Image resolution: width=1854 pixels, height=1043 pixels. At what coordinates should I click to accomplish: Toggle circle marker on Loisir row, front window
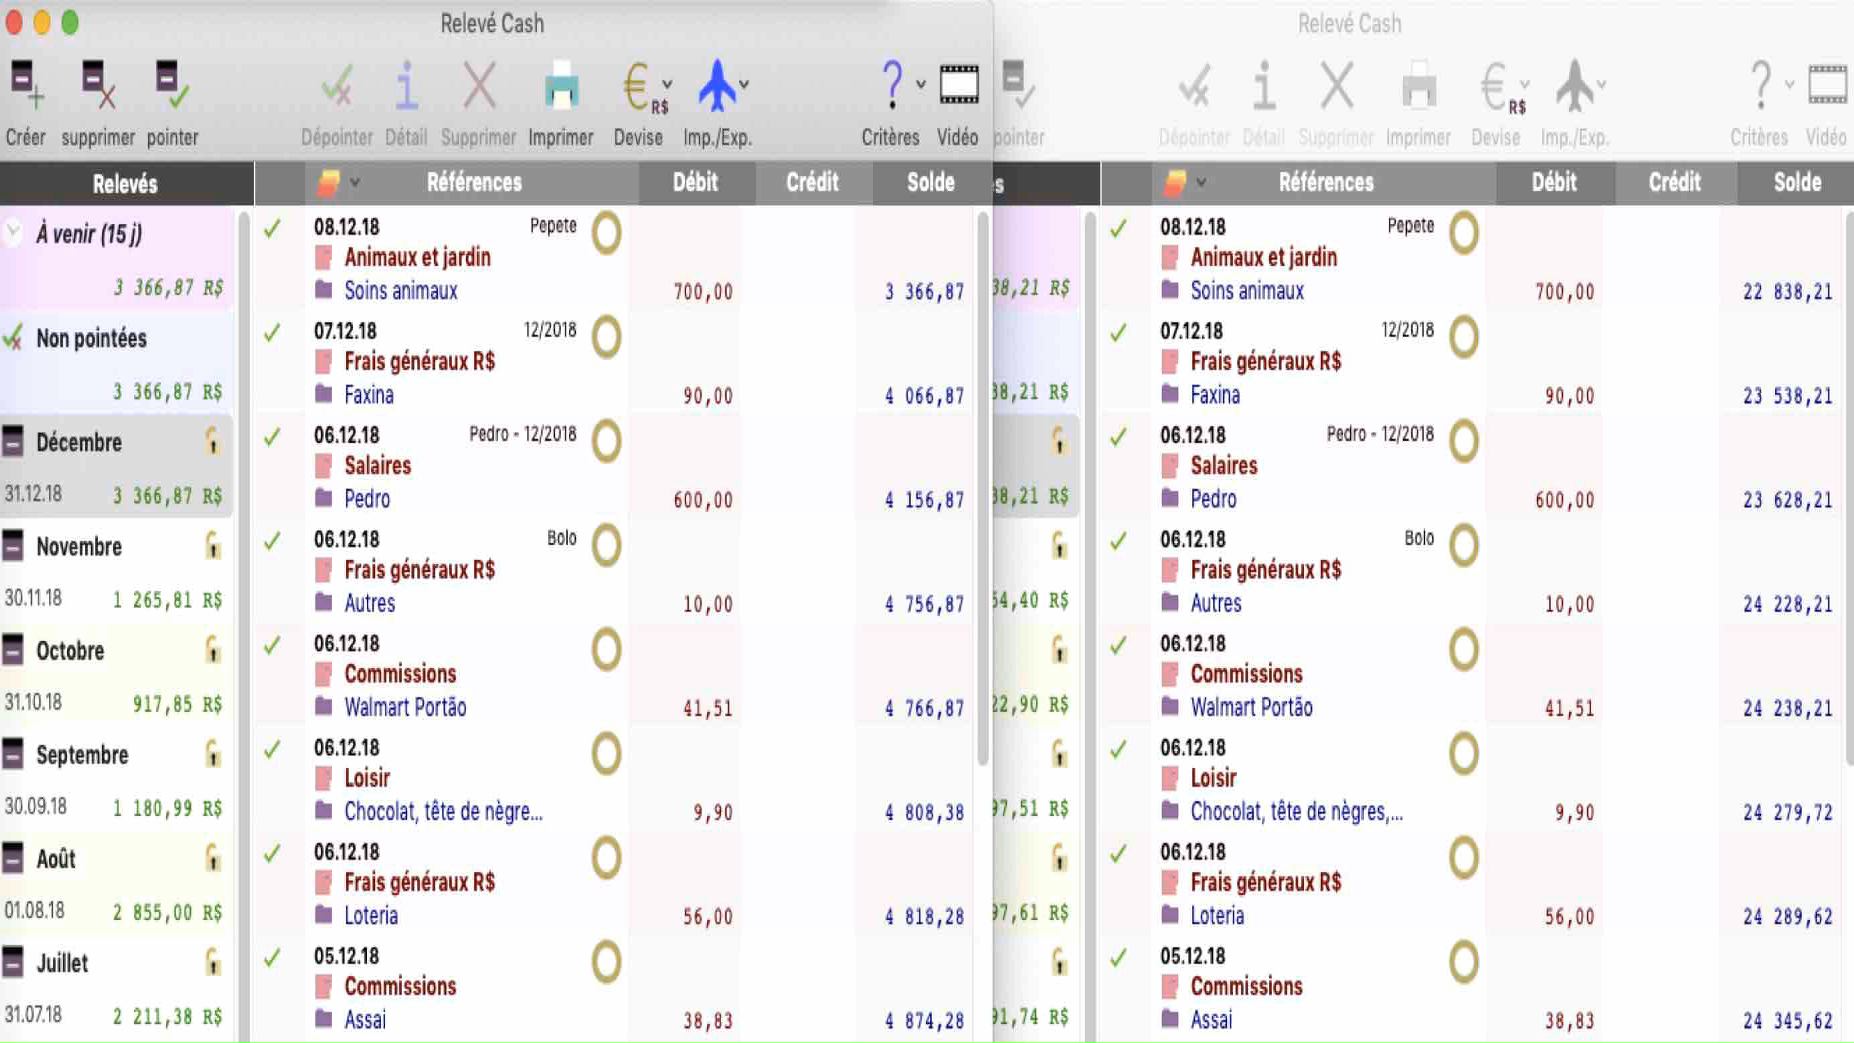point(606,753)
